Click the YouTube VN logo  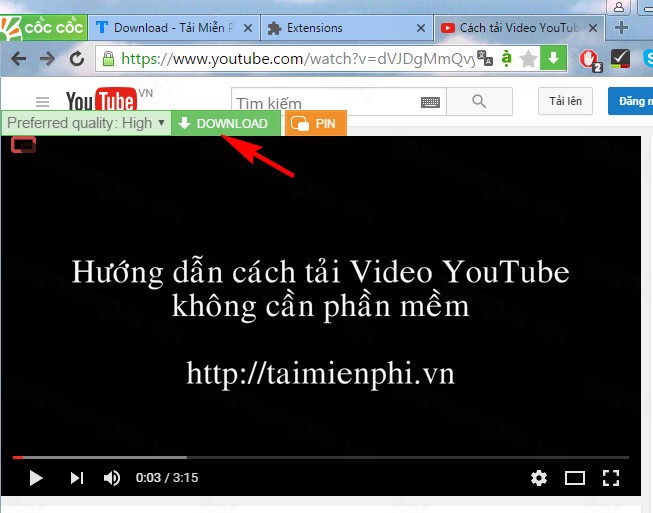pos(109,100)
